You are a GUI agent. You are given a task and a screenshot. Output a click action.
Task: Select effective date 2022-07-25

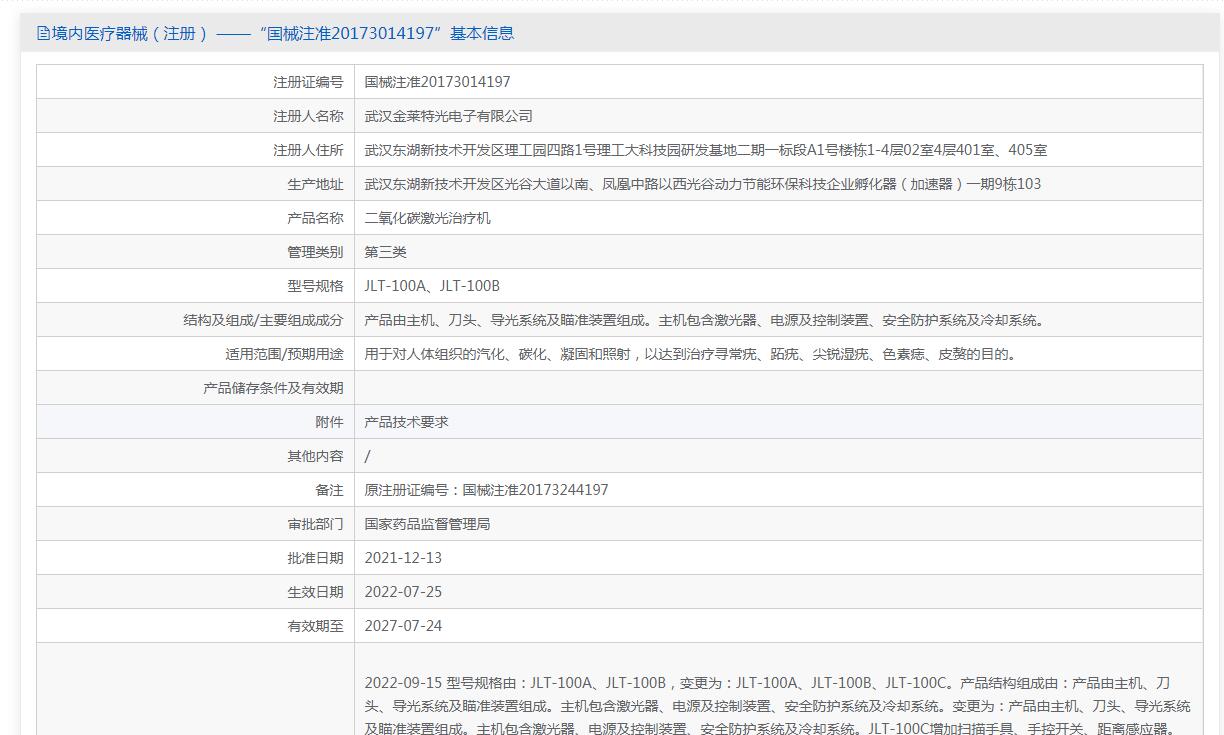coord(403,592)
